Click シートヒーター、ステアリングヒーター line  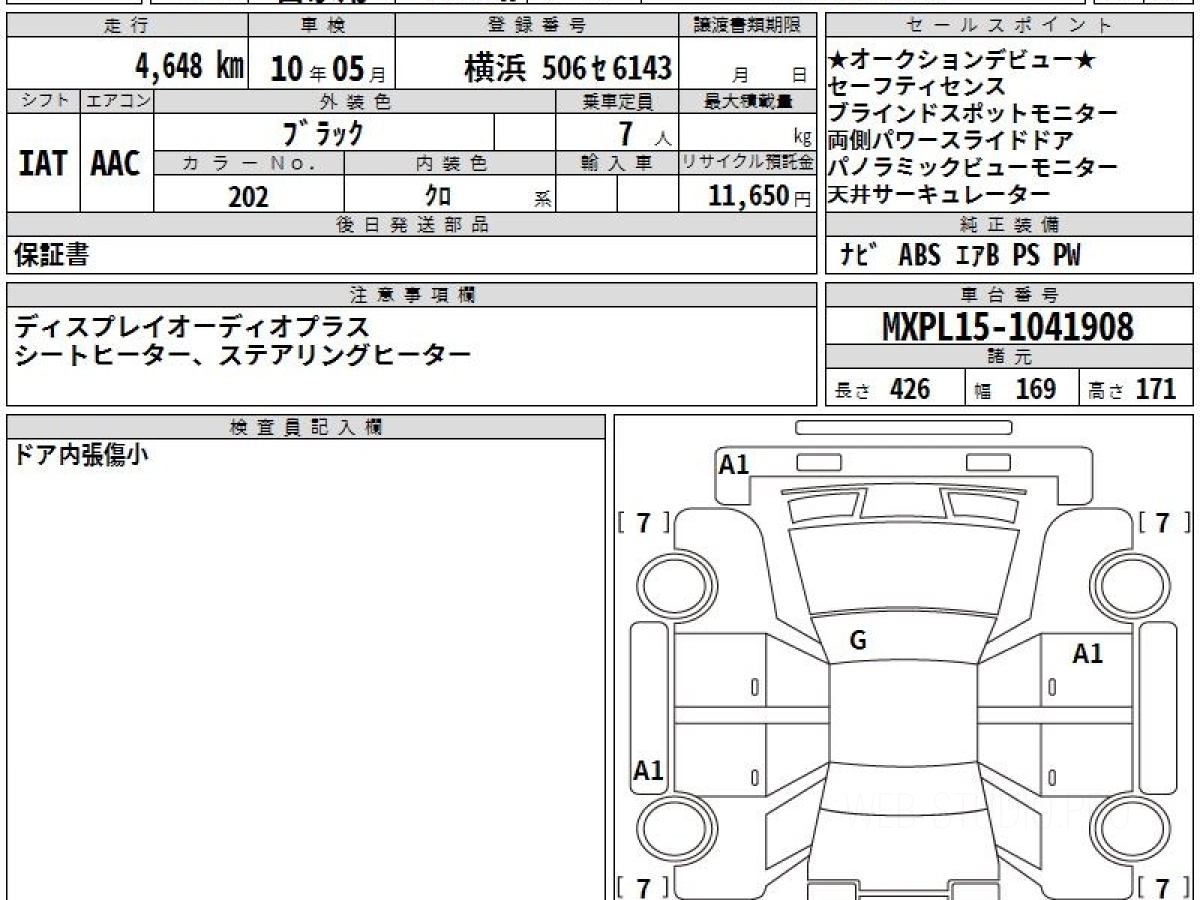coord(243,354)
